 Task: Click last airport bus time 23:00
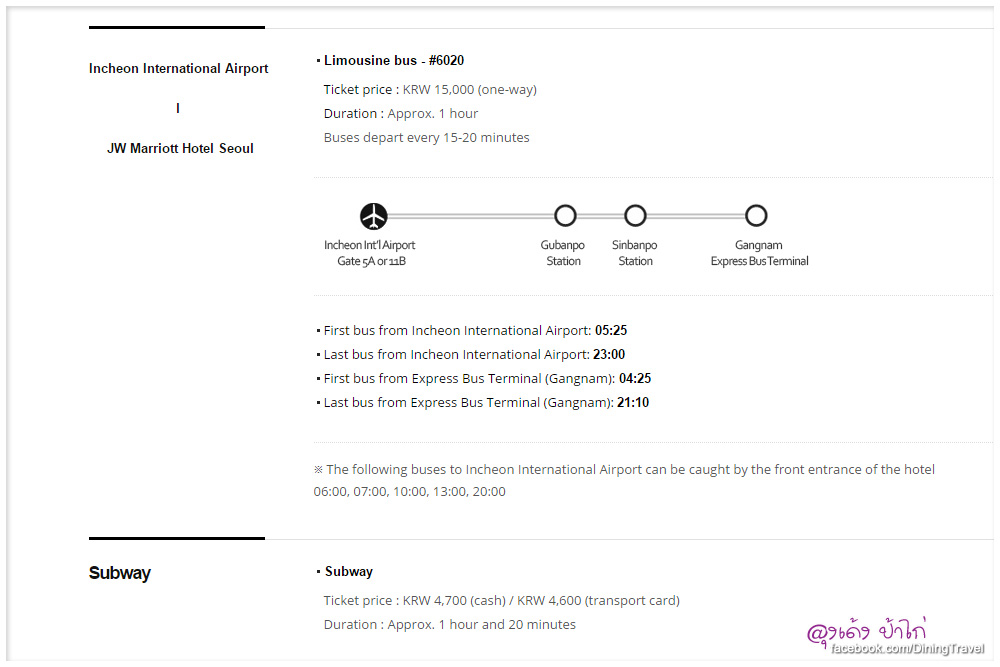point(608,355)
